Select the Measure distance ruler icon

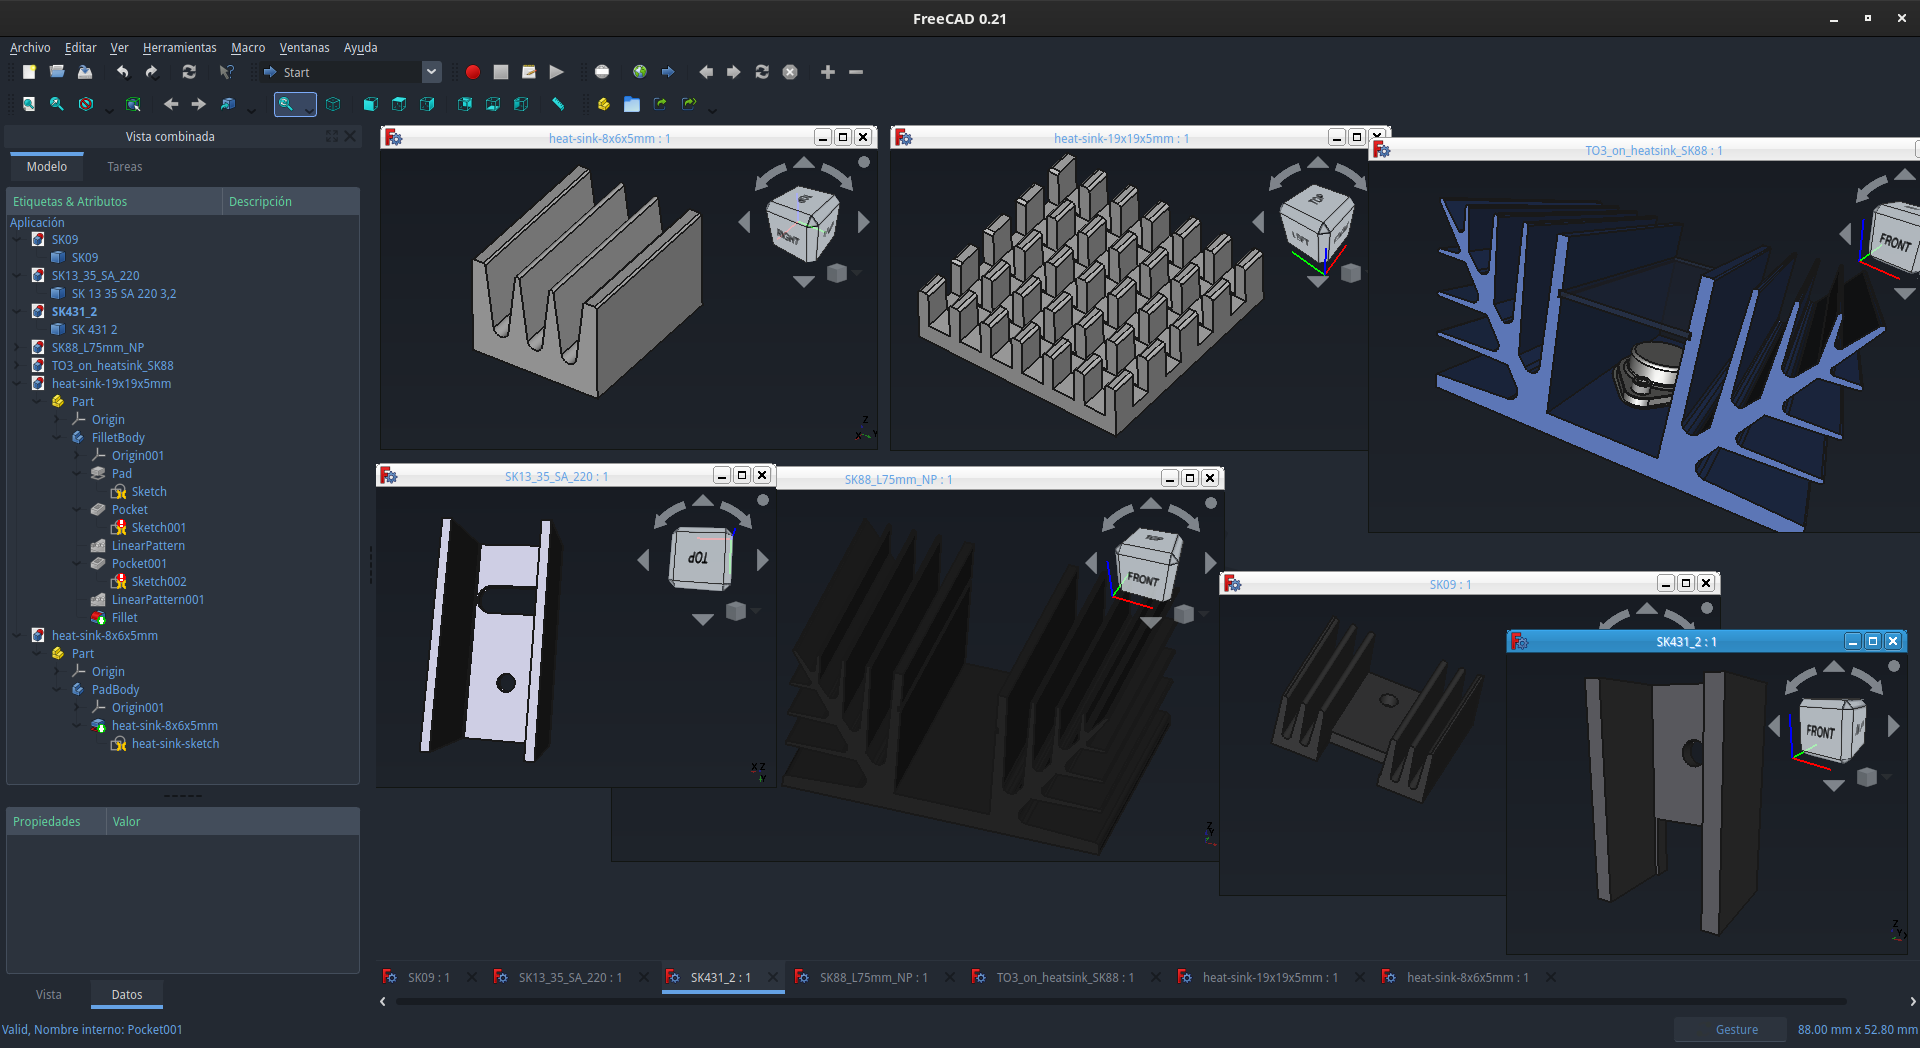(558, 104)
